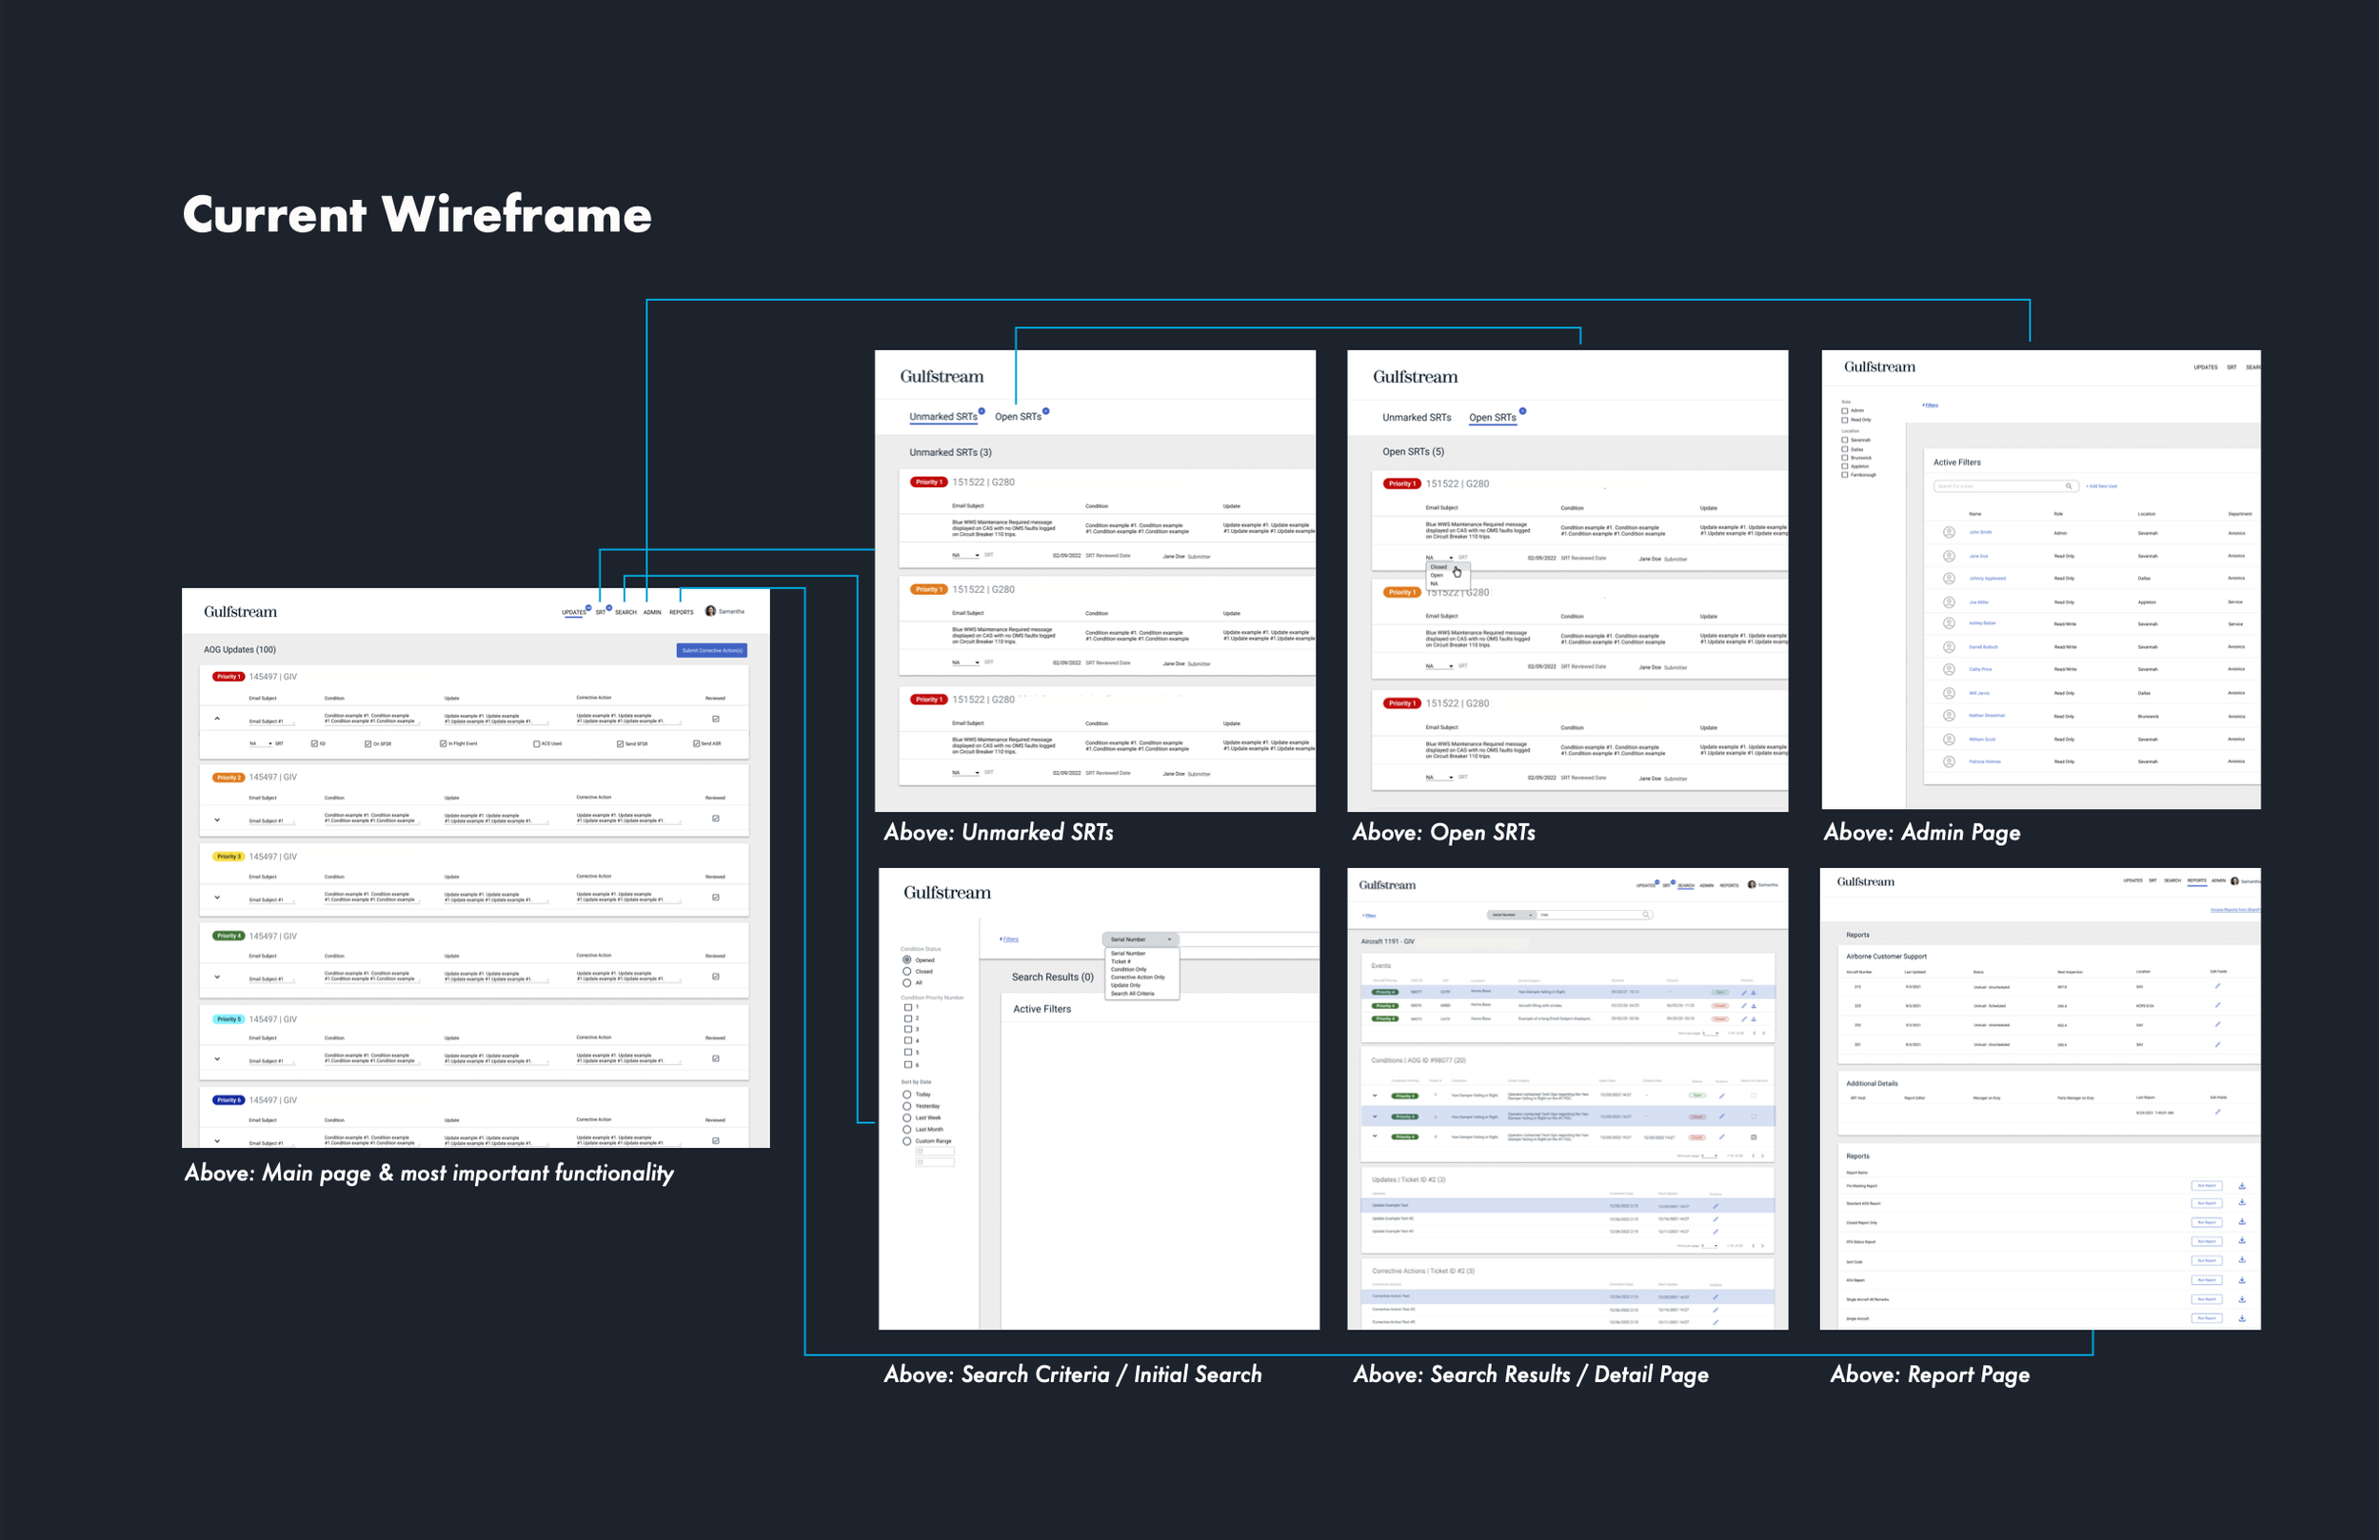The image size is (2380, 1540).
Task: Click download icon on 'Aircraft filling with smoke' event
Action: (1753, 1005)
